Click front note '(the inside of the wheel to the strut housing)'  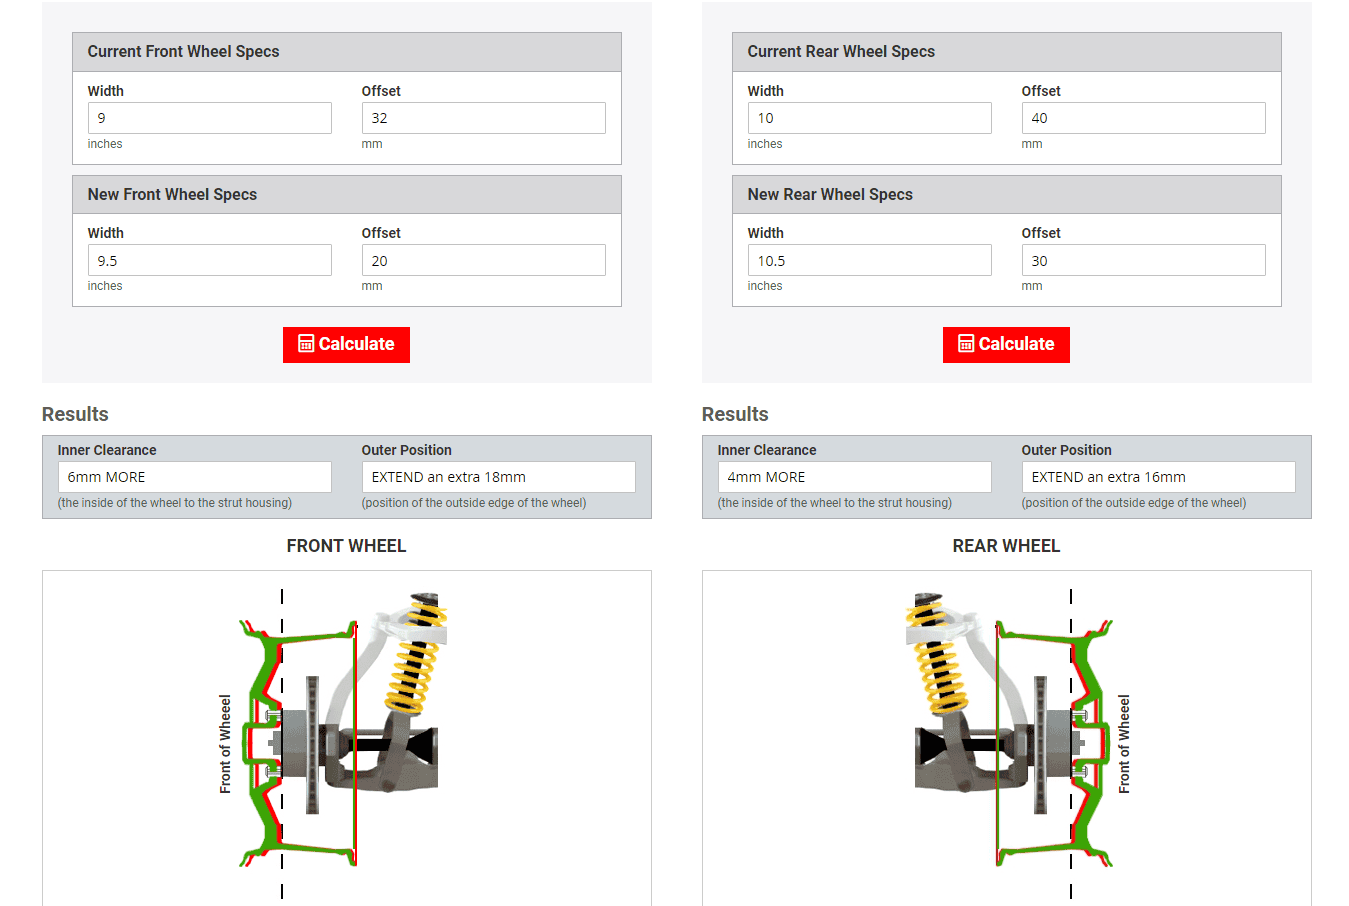point(175,503)
